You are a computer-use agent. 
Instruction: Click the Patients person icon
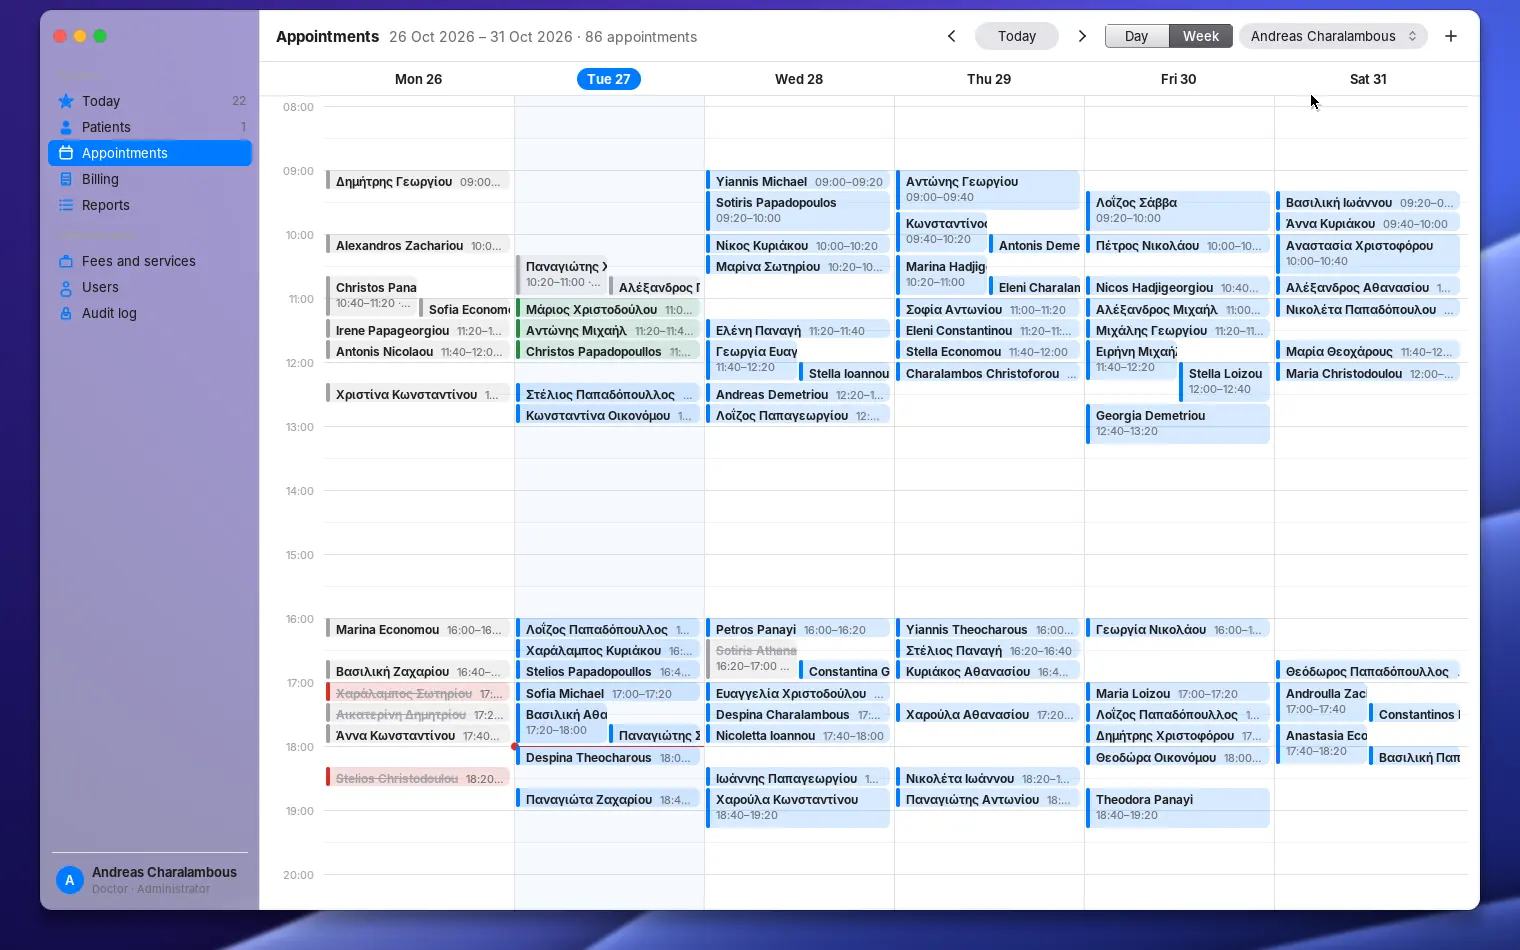(66, 127)
